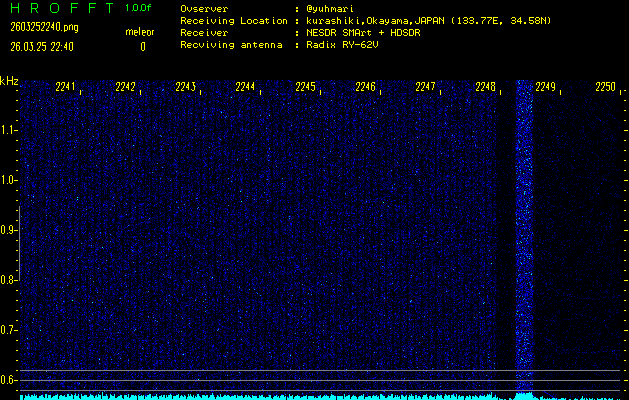Click the 2245 time marker
The image size is (629, 400).
click(x=306, y=88)
